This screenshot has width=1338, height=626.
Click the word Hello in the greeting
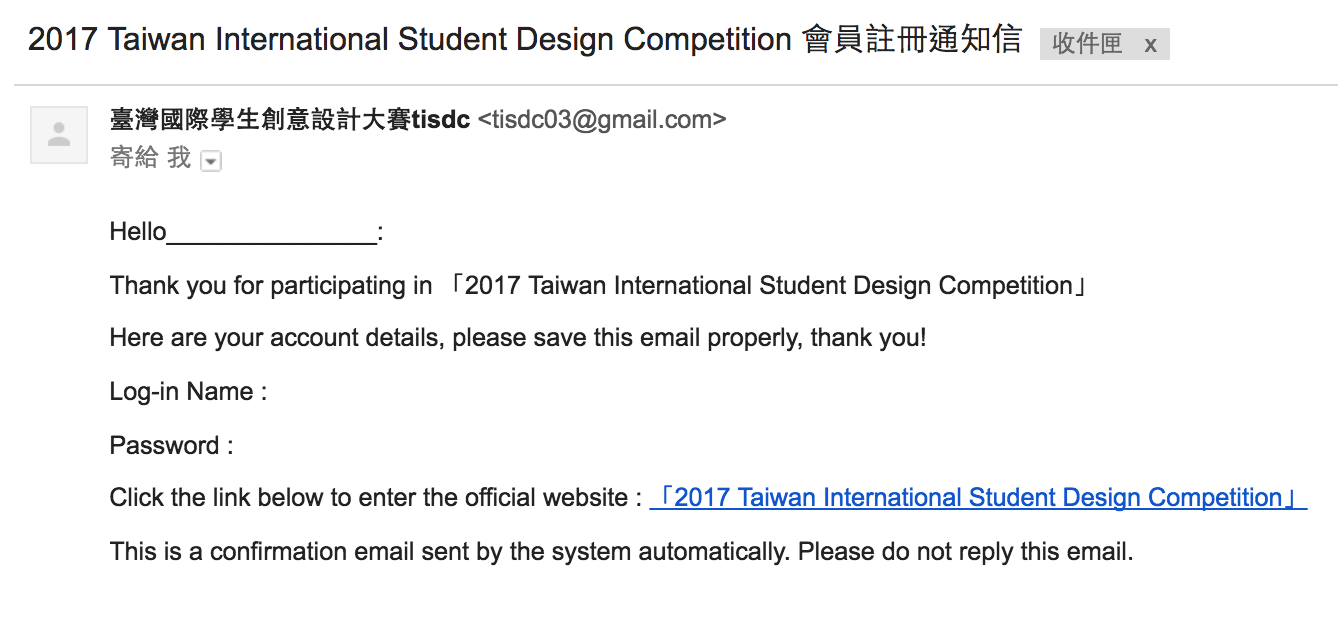point(138,233)
